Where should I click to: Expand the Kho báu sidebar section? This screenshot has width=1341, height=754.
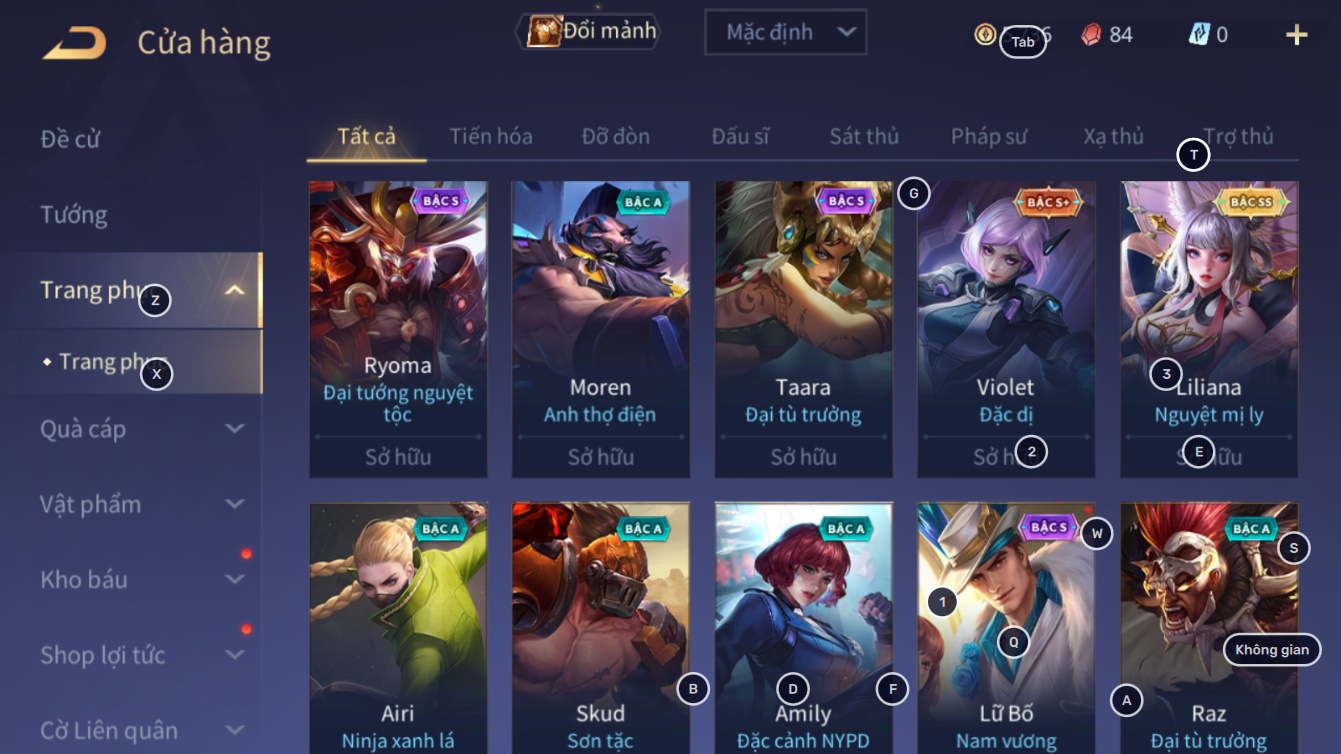(x=235, y=580)
